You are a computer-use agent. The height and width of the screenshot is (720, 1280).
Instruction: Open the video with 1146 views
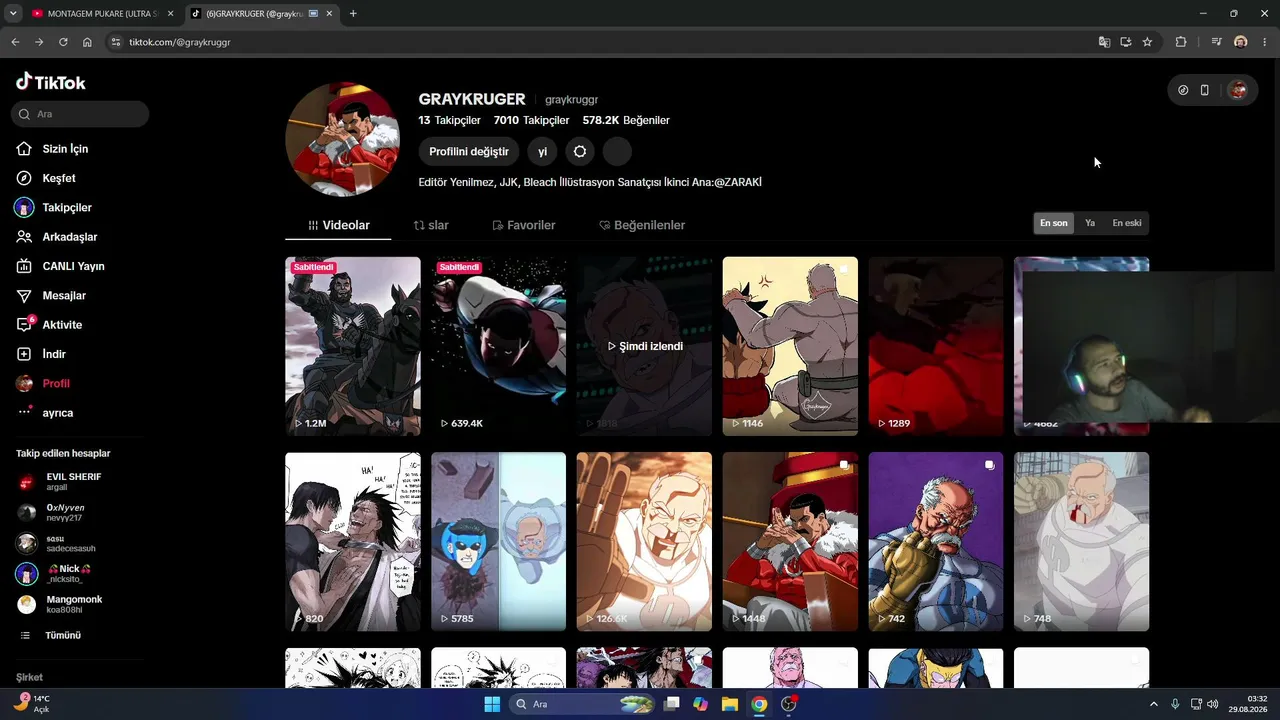[790, 346]
